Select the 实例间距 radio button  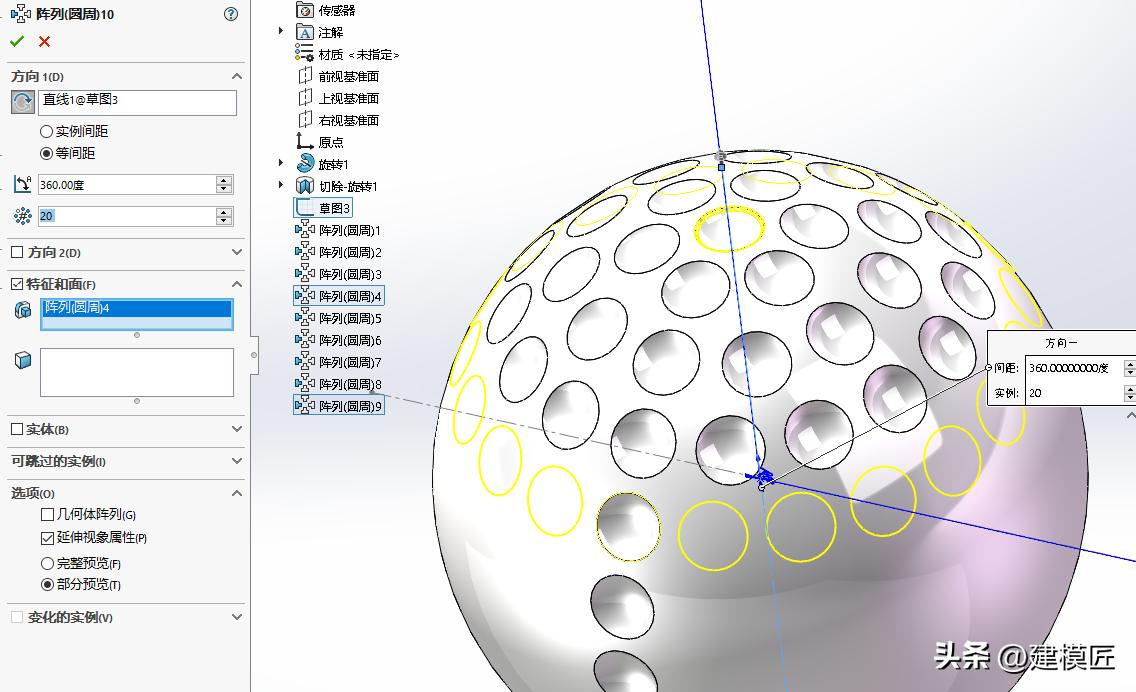coord(46,134)
